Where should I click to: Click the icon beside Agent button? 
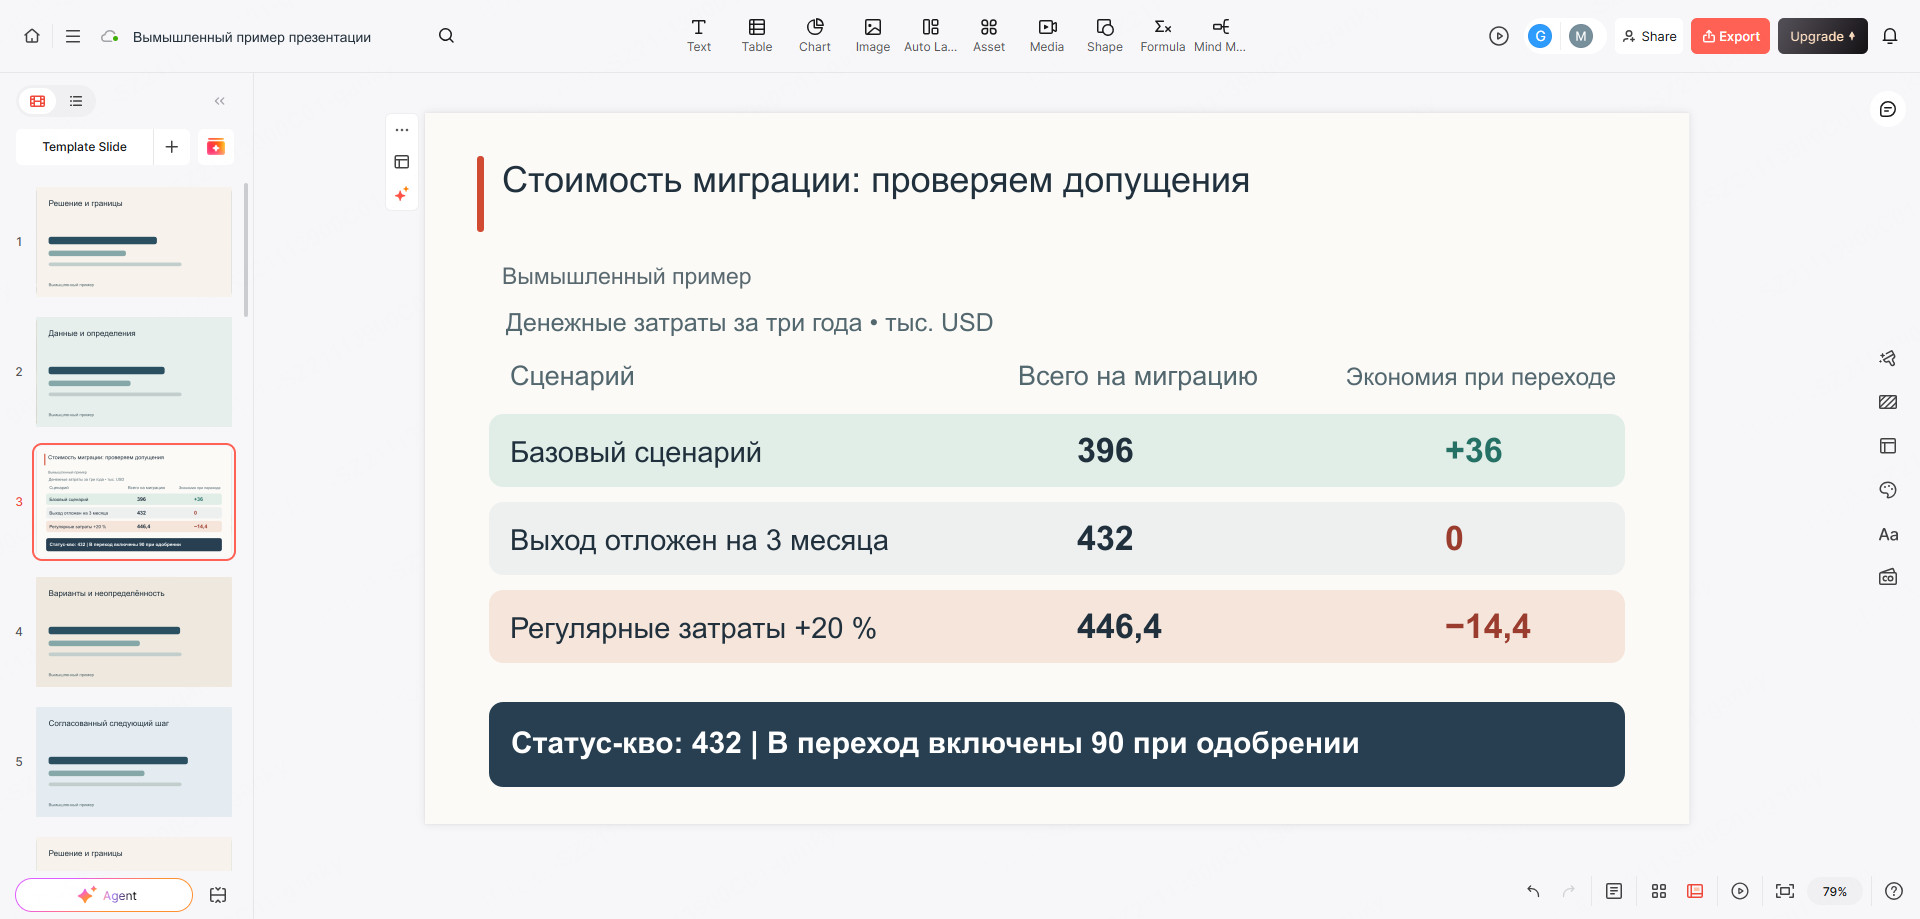218,895
